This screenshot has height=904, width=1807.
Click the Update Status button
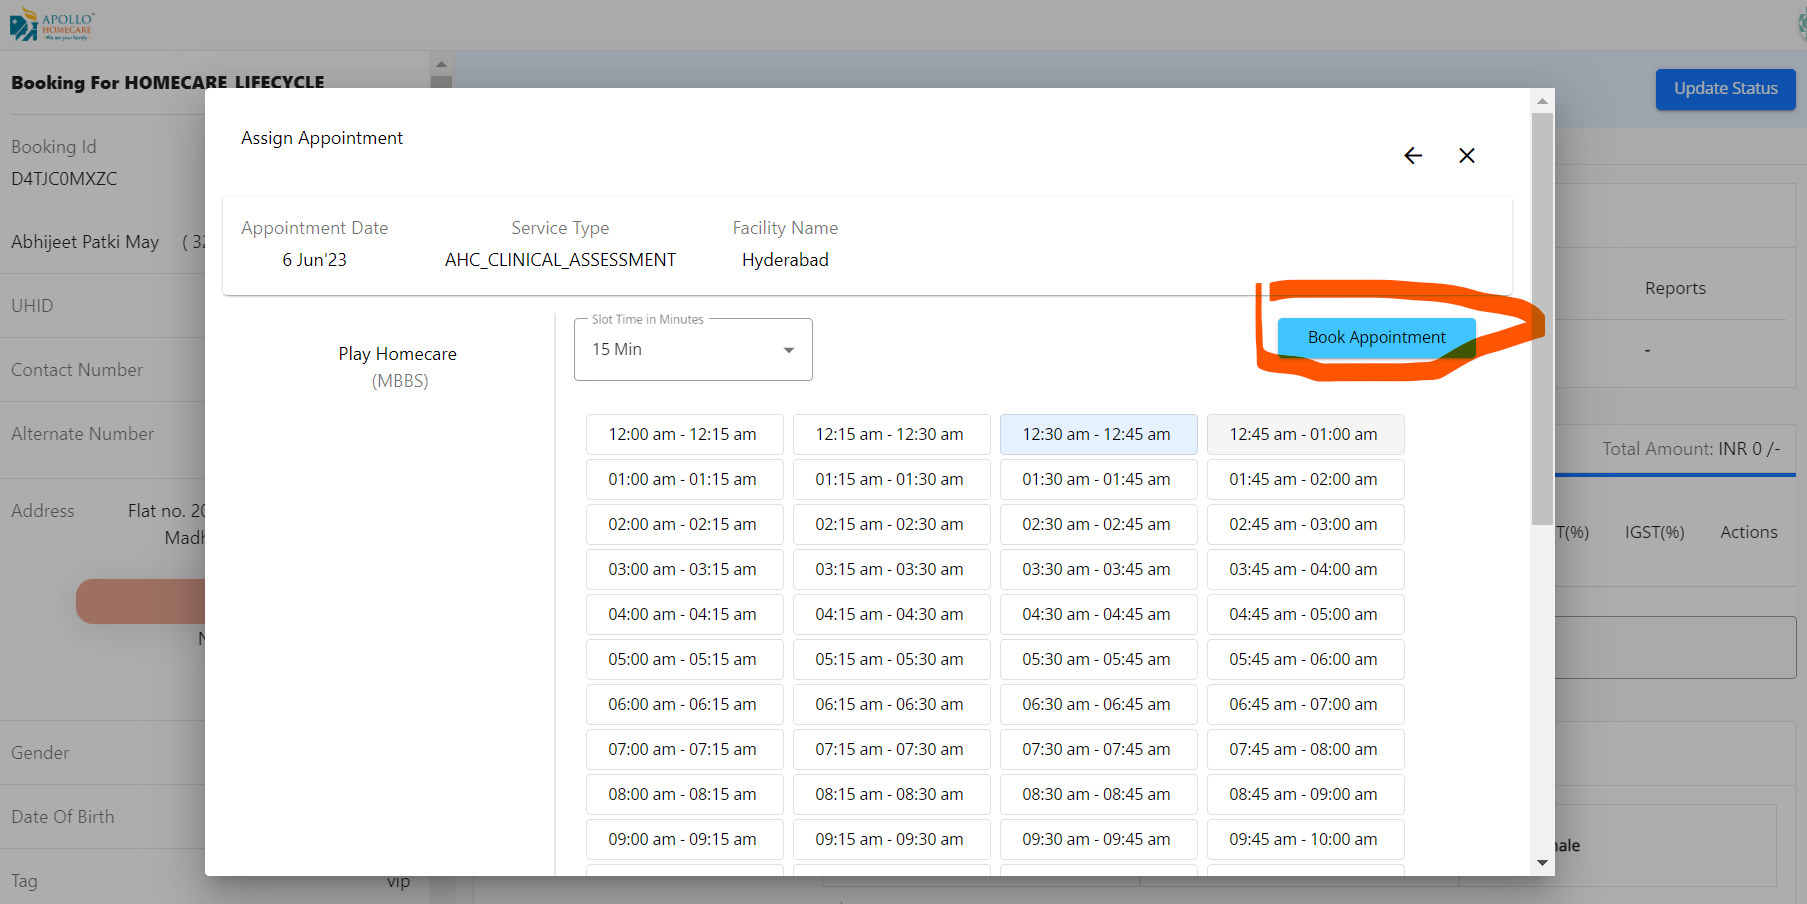pos(1725,89)
